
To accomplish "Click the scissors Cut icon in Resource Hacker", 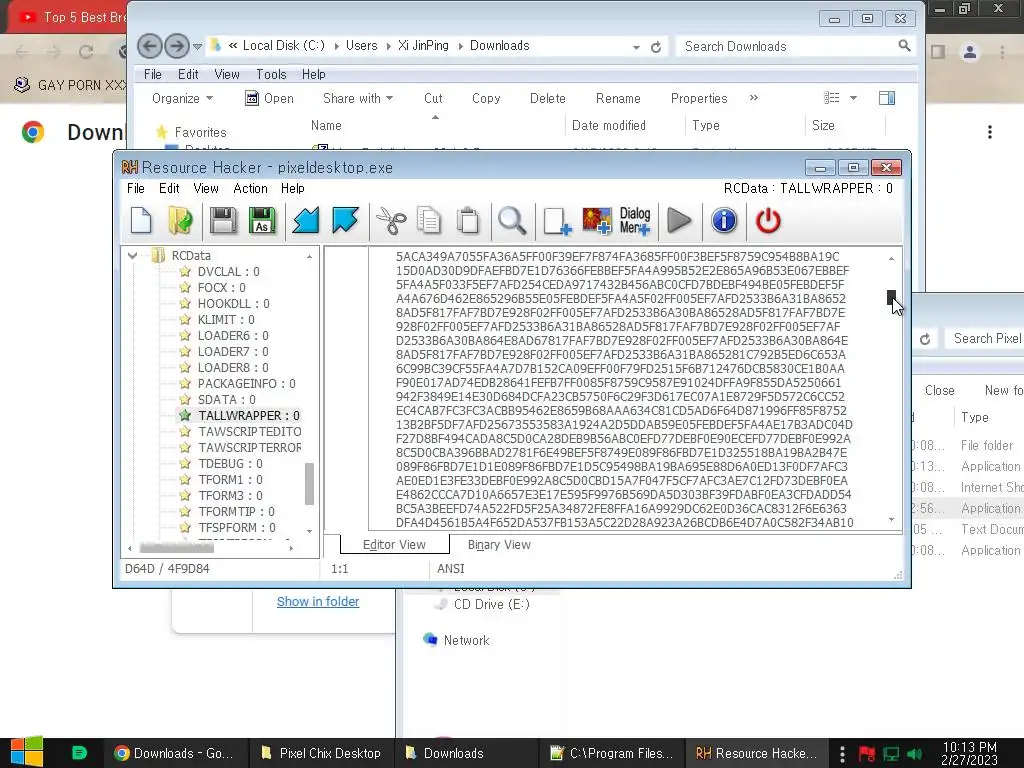I will click(x=391, y=221).
